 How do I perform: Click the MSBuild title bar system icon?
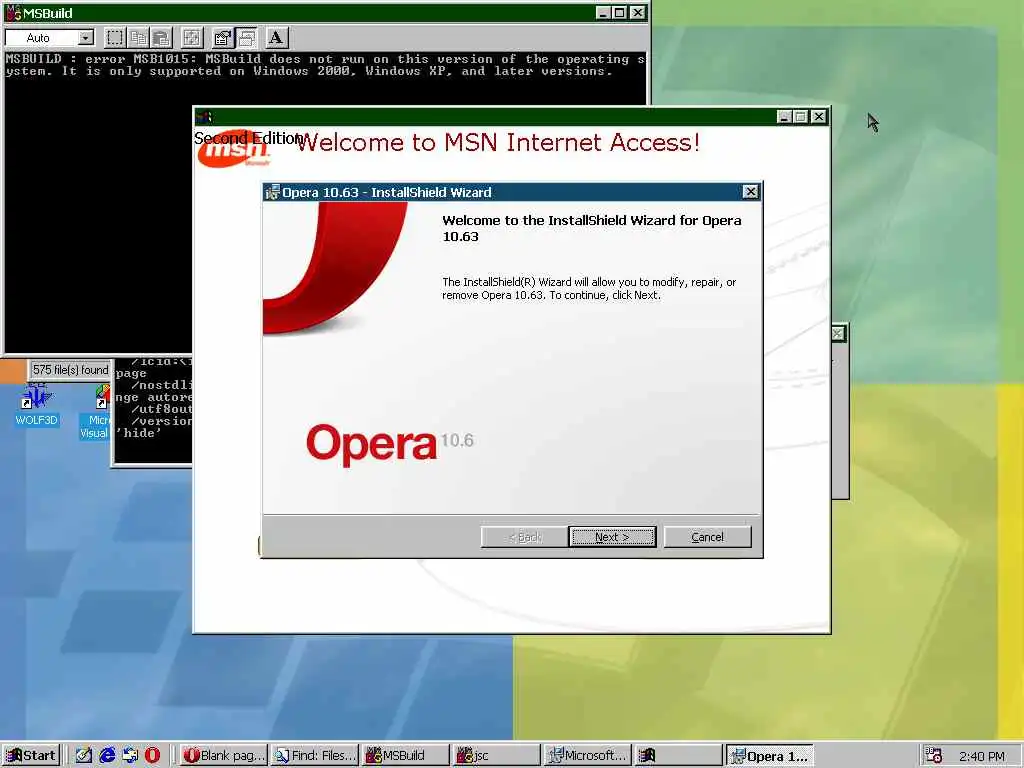click(12, 12)
